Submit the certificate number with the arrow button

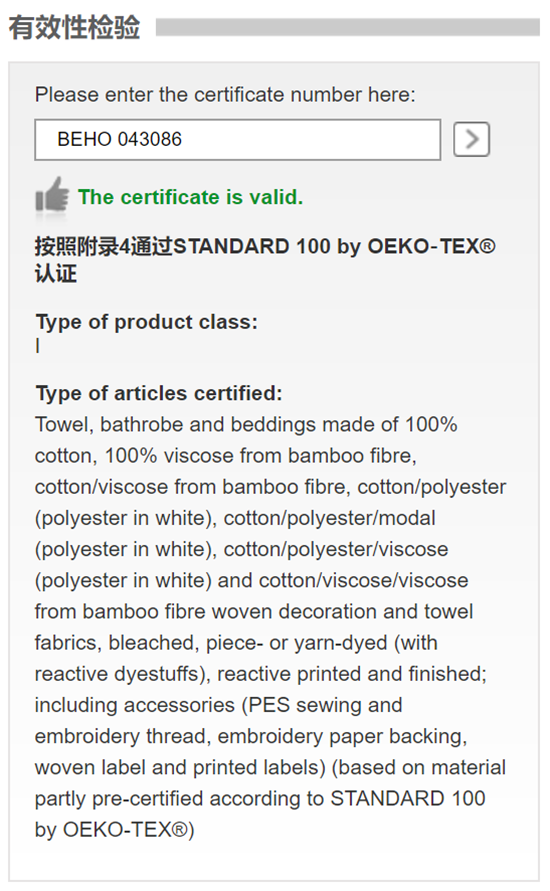(x=471, y=139)
